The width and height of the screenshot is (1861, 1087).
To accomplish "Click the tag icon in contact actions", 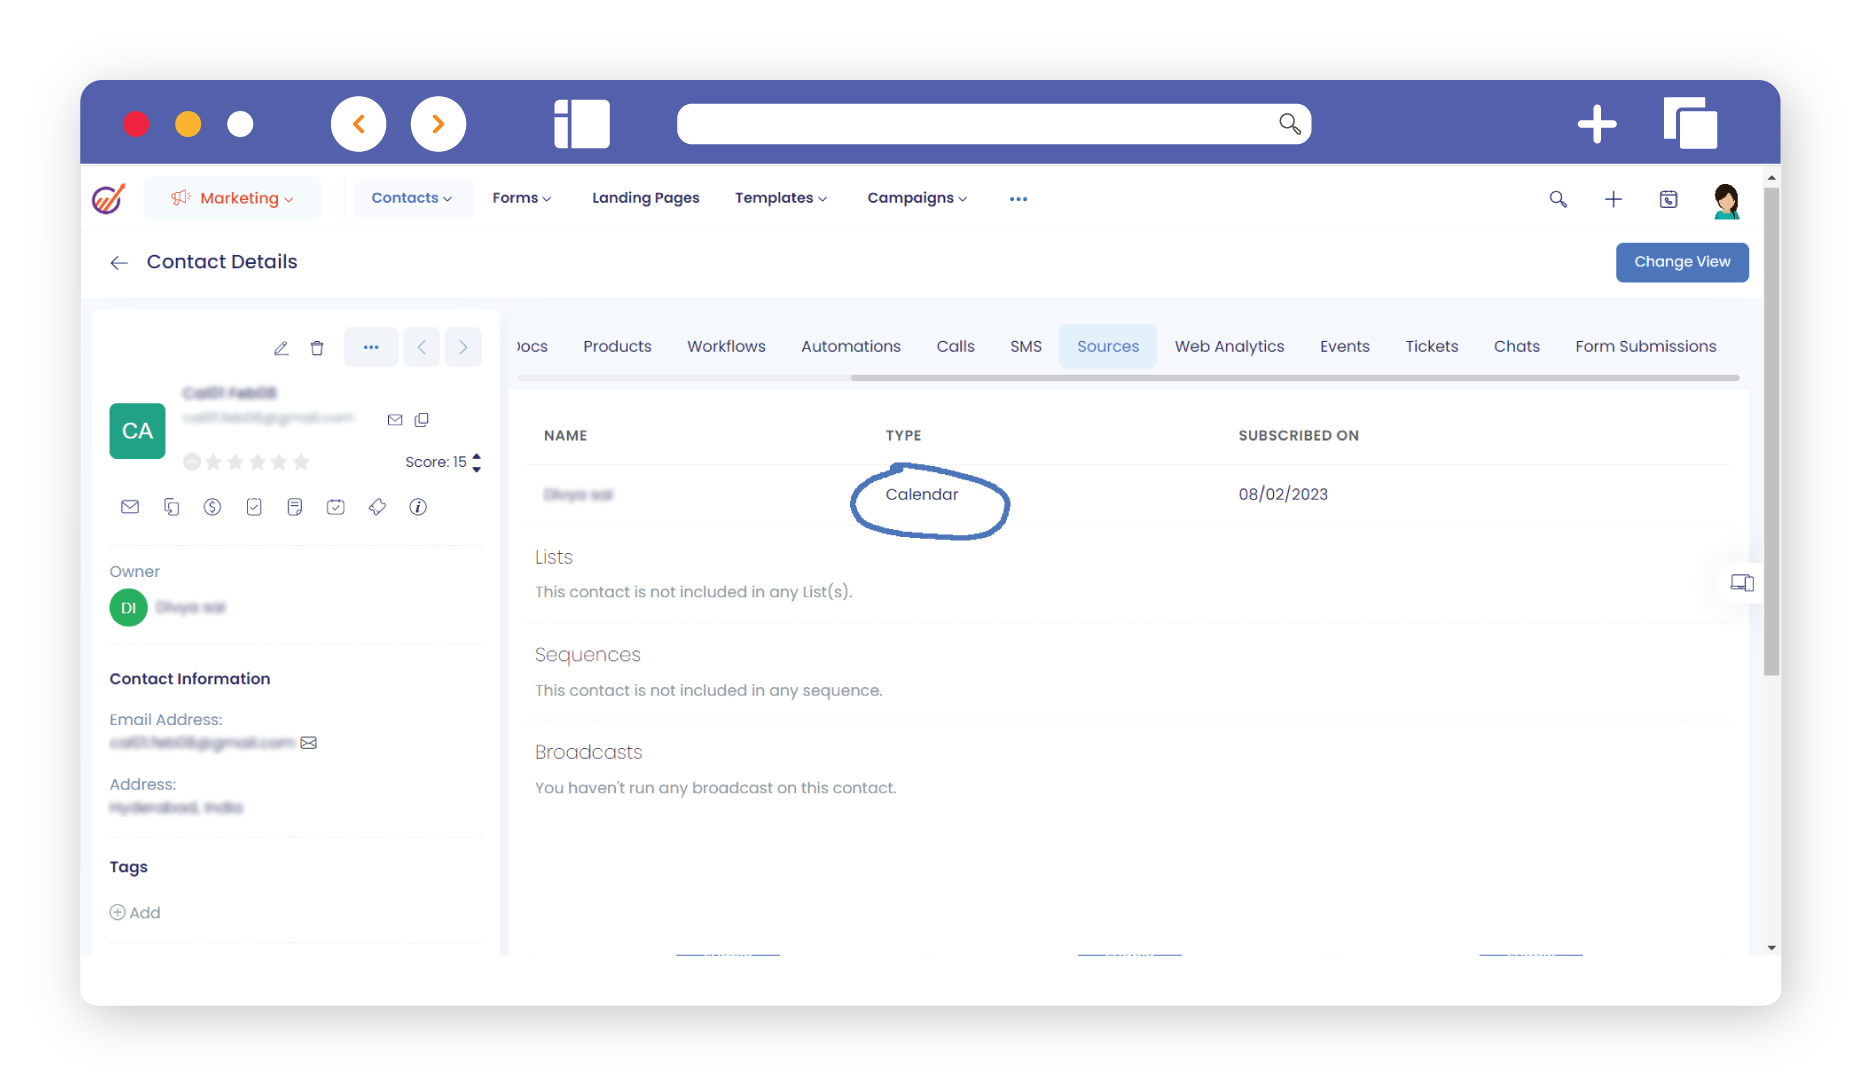I will click(x=377, y=507).
